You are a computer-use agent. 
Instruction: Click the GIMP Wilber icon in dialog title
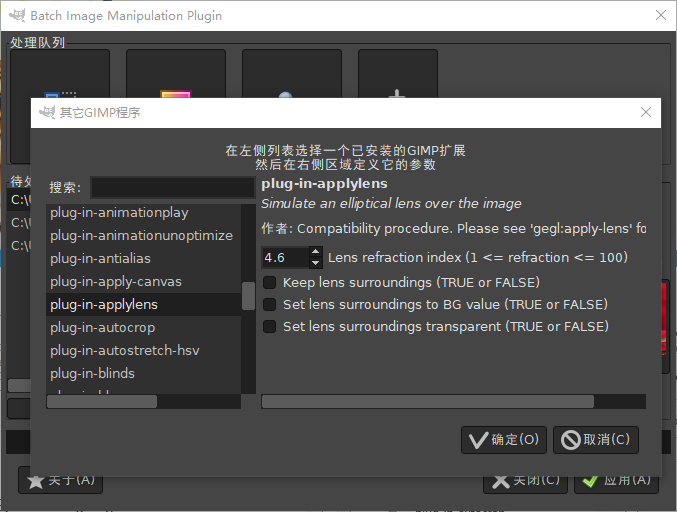(47, 113)
